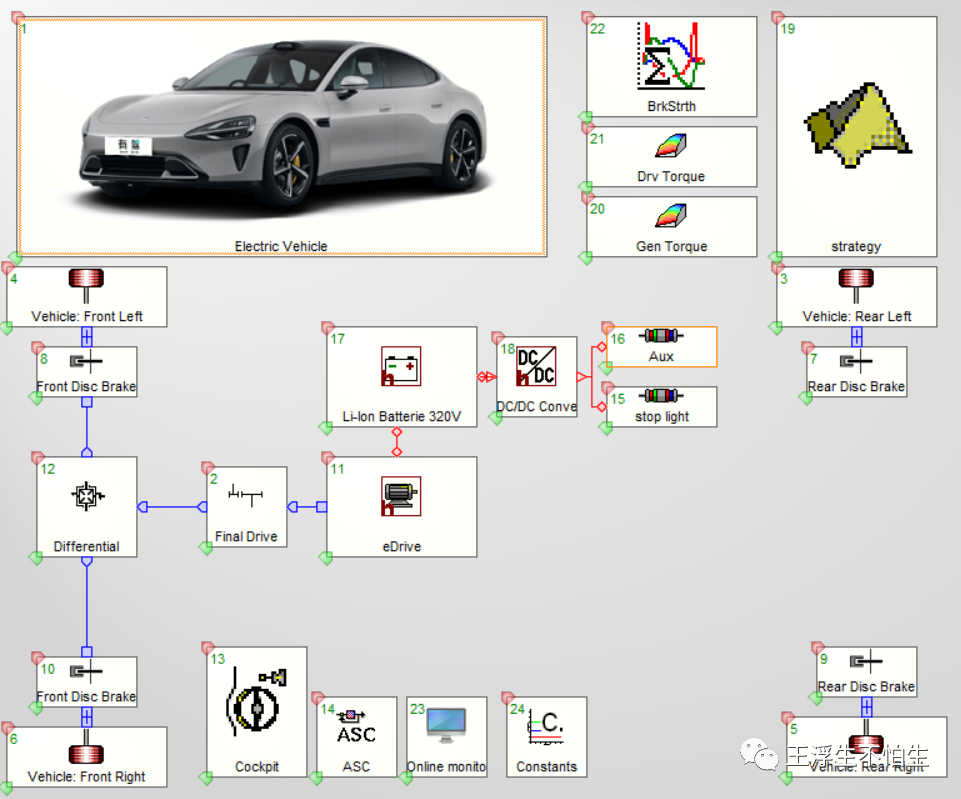
Task: Select the Vehicle: Front Right wheel icon
Action: [86, 746]
